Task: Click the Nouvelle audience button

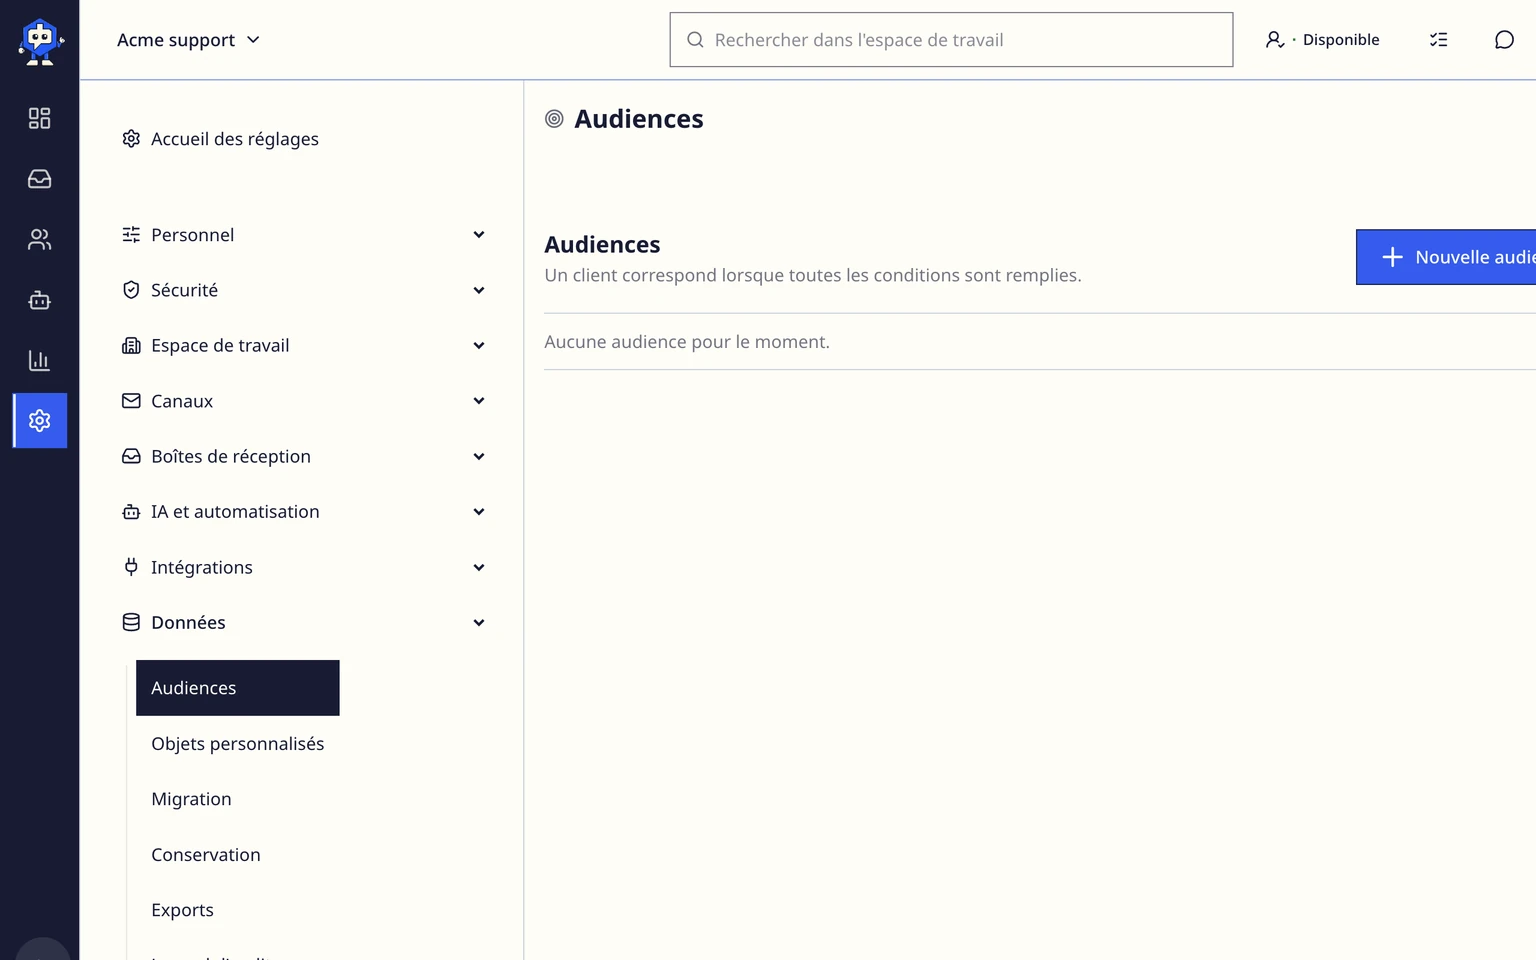Action: pos(1446,257)
